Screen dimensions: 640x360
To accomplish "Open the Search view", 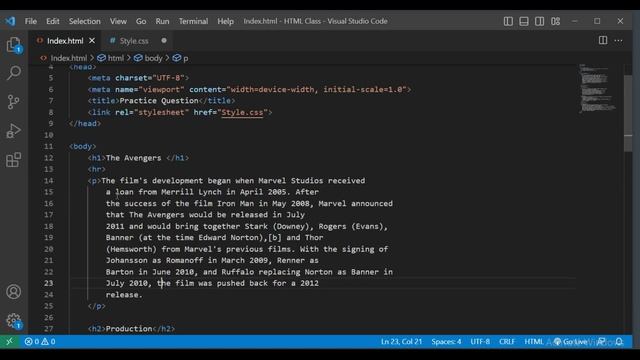I will click(14, 73).
